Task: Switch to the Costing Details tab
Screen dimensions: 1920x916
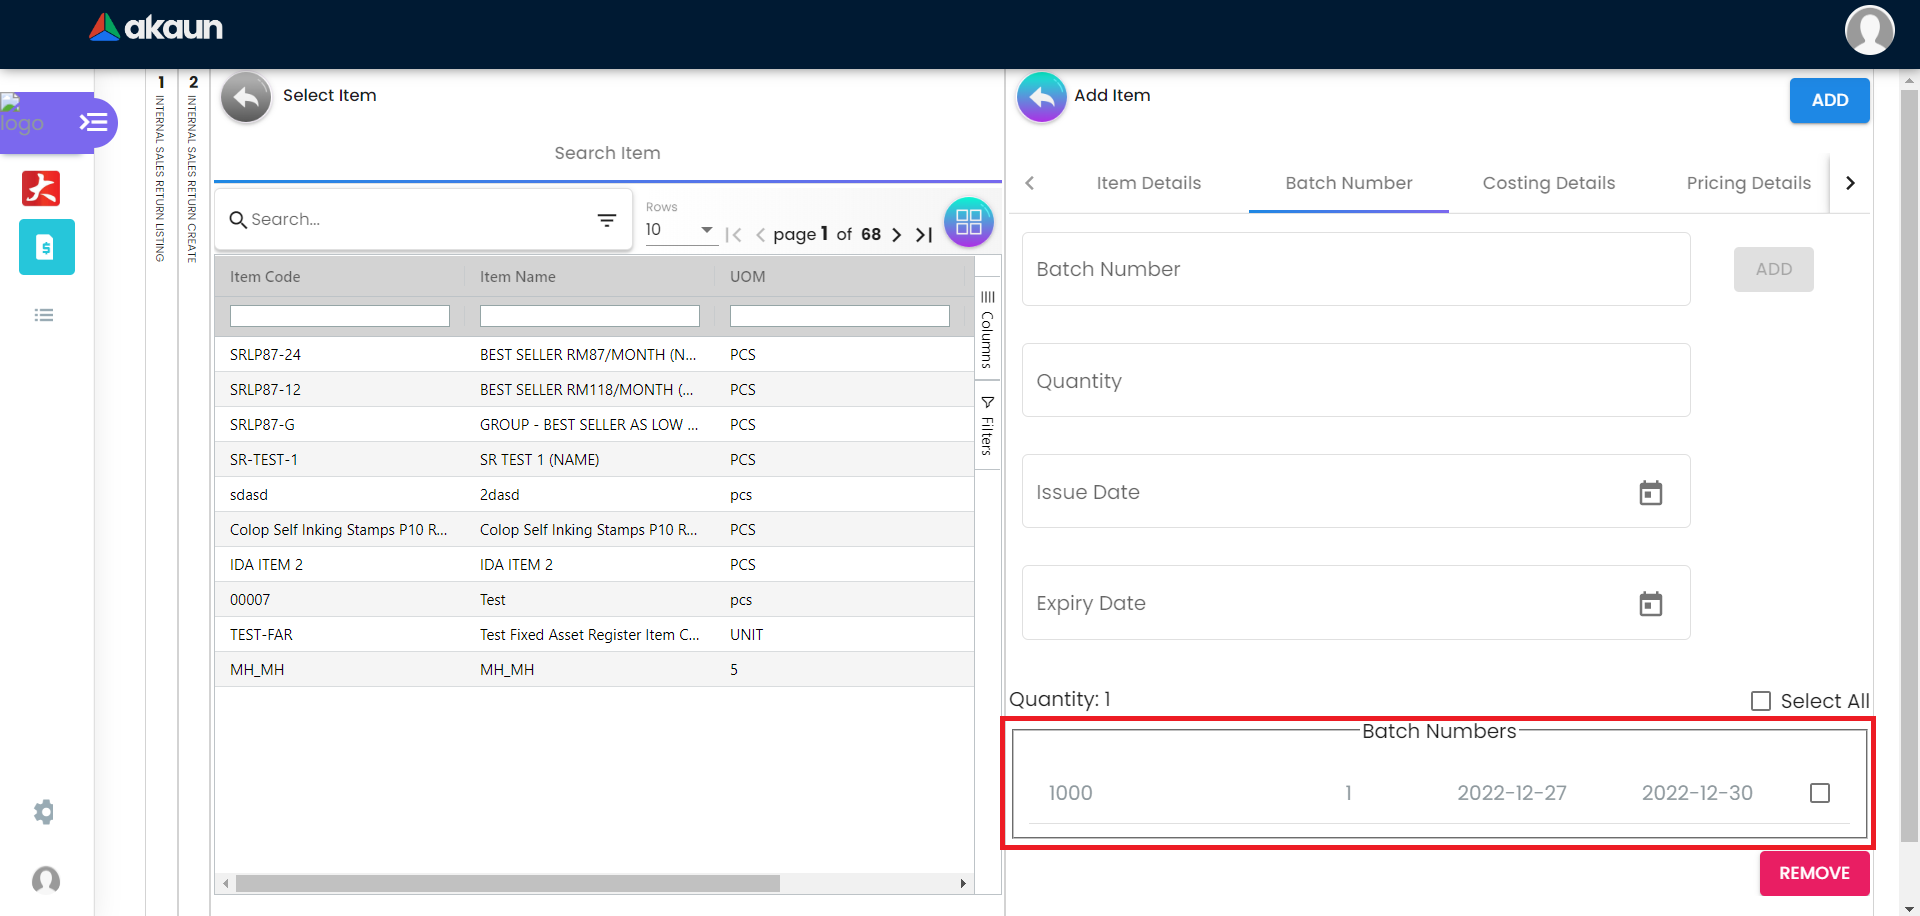Action: pos(1548,183)
